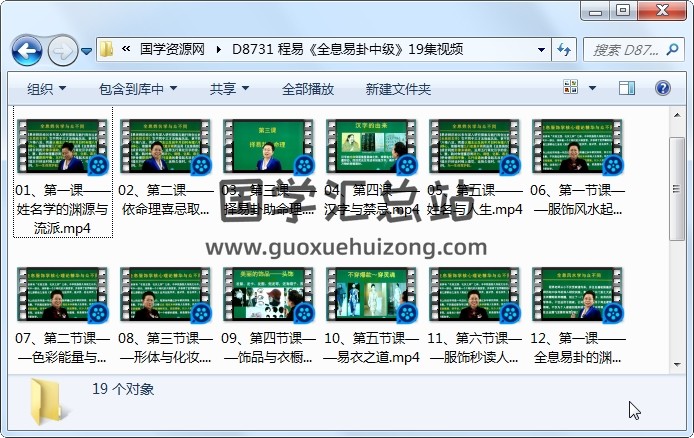
Task: Click file name 02、第二课 依命理喜忌取
Action: [x=166, y=200]
